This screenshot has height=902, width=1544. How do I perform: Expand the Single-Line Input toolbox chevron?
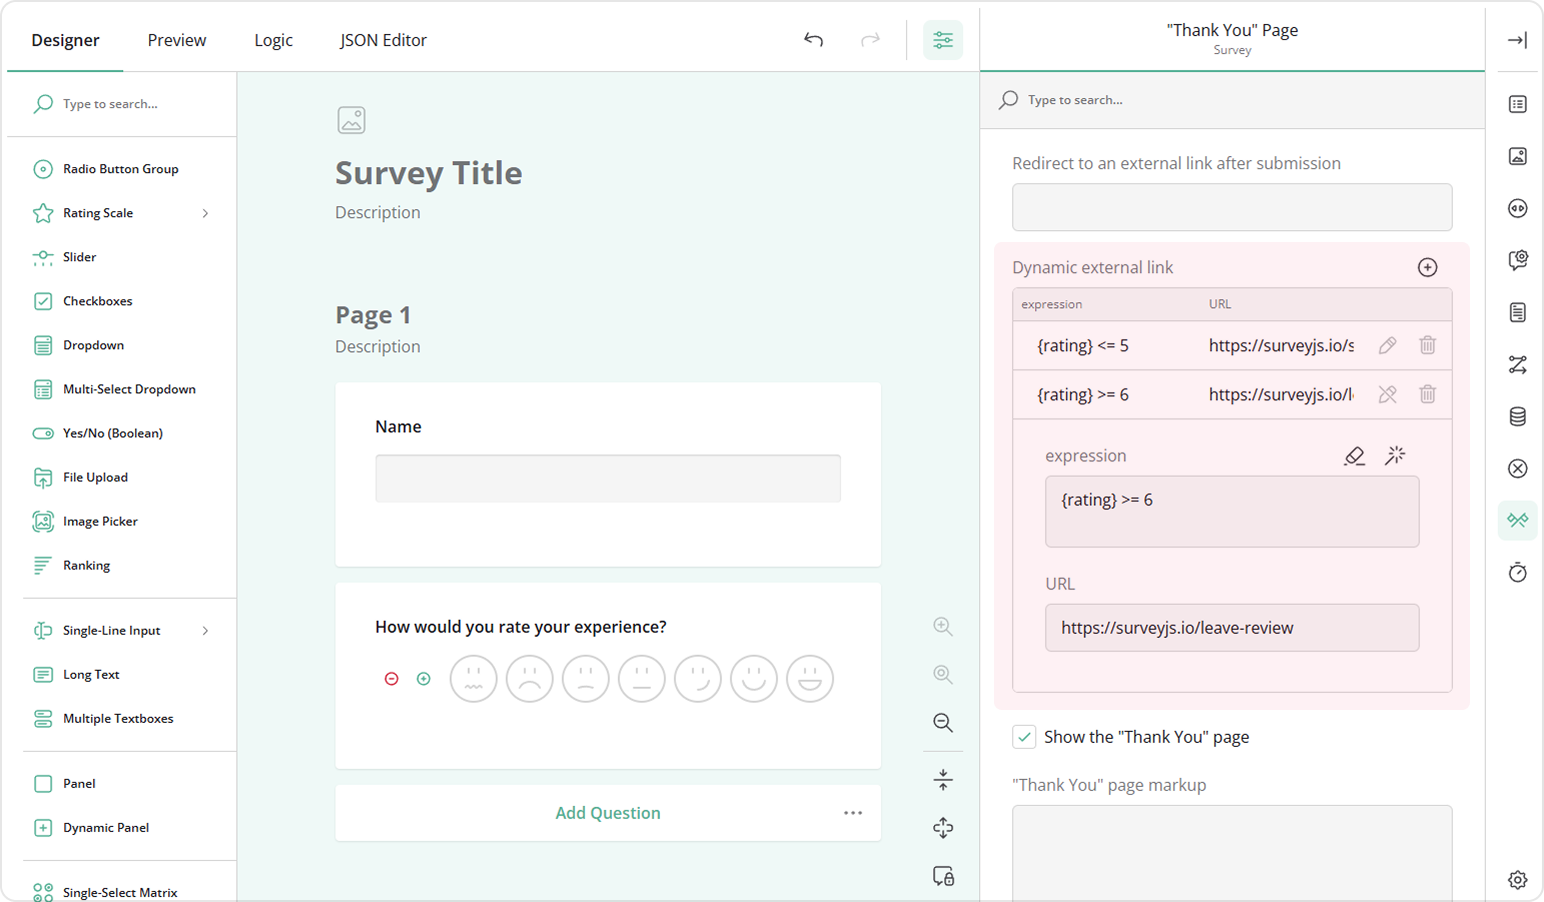pos(205,630)
